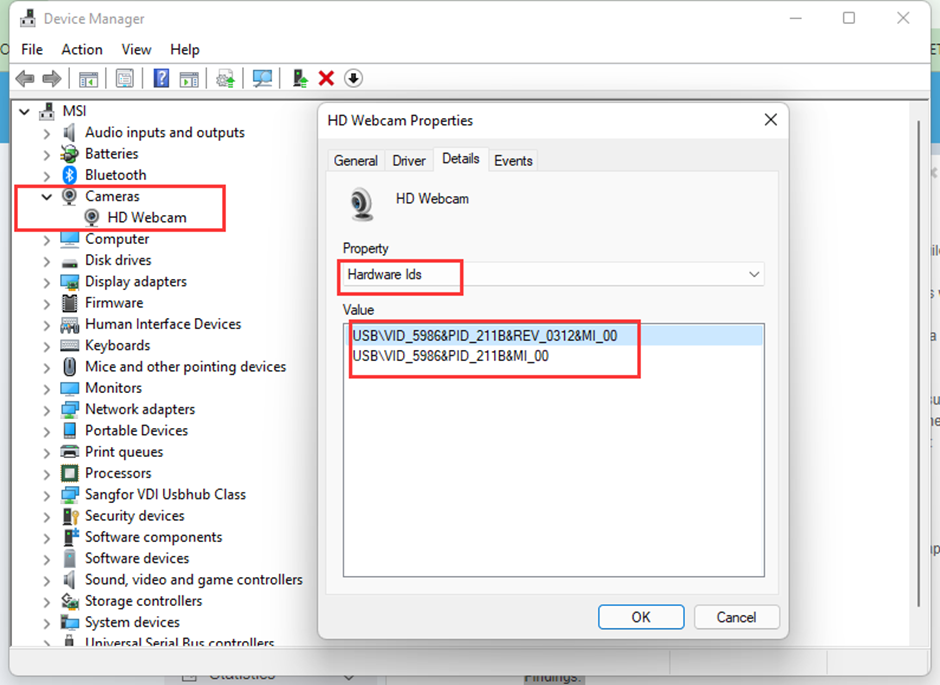
Task: Select the Portable Devices item
Action: [136, 431]
